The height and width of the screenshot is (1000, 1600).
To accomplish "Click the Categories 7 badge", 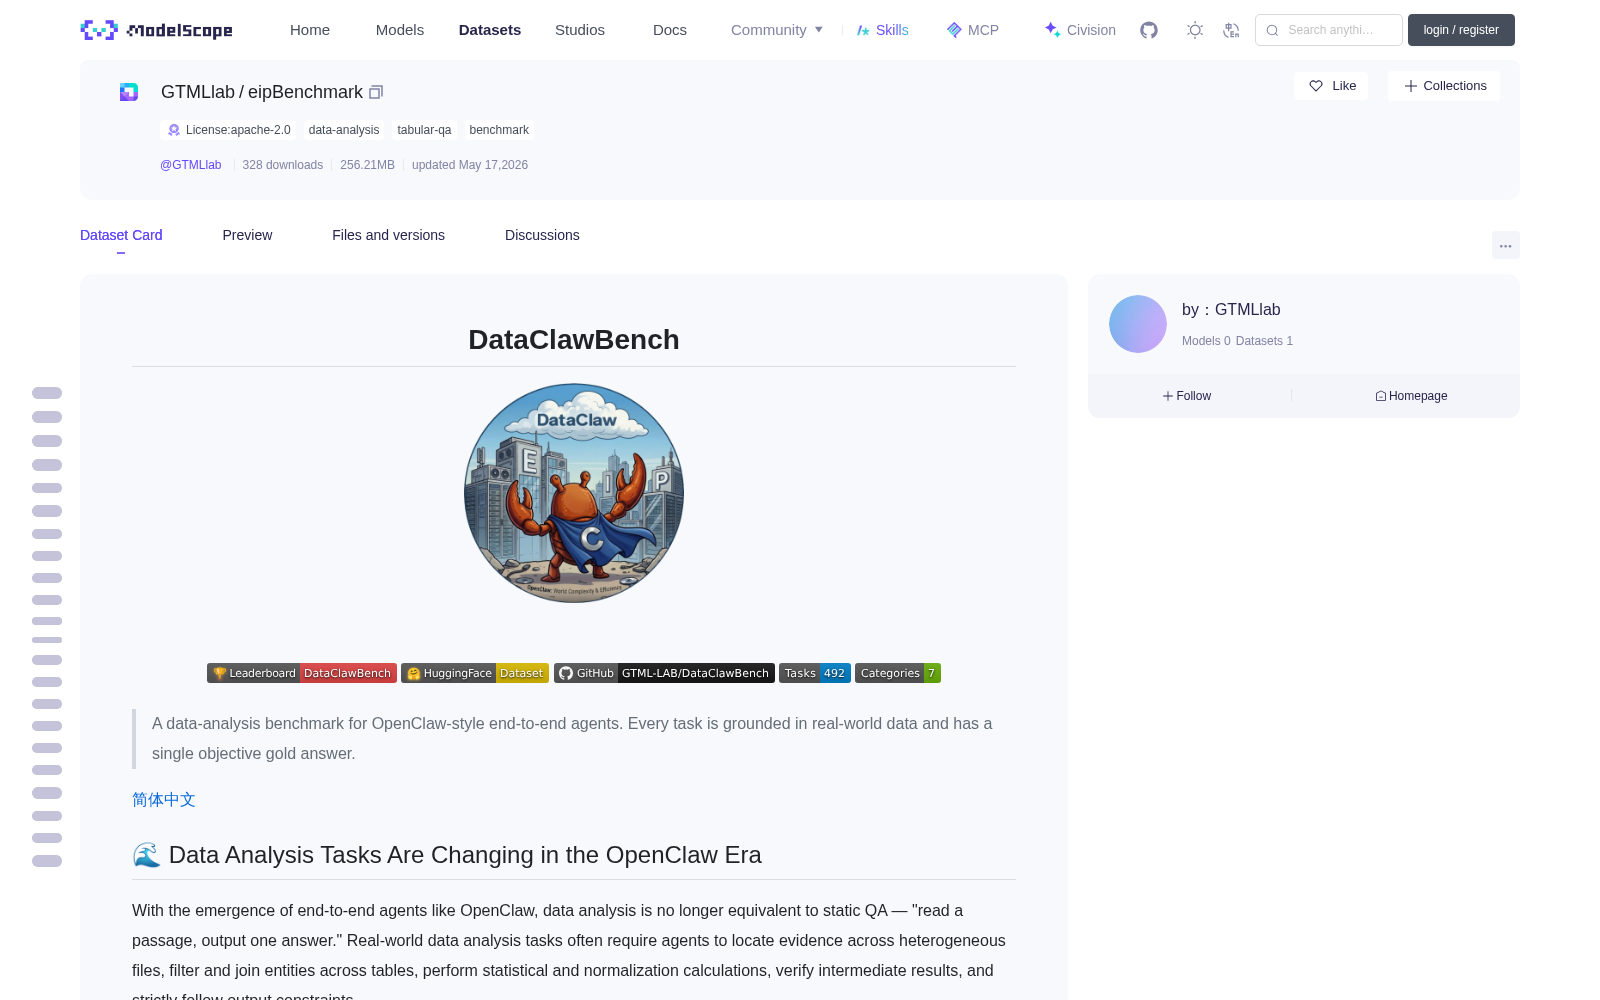I will coord(898,673).
